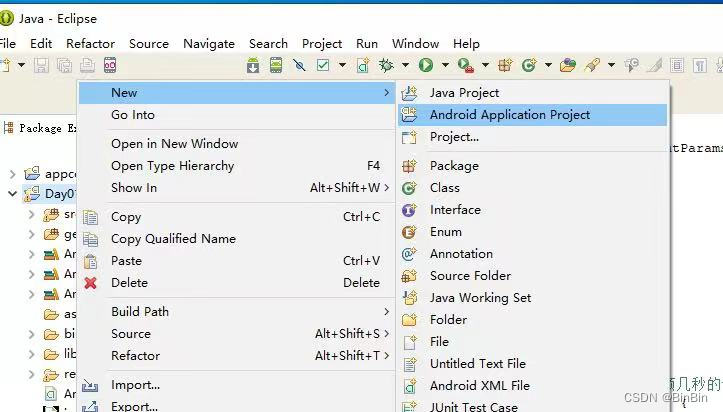Open the Project menu

[x=322, y=44]
